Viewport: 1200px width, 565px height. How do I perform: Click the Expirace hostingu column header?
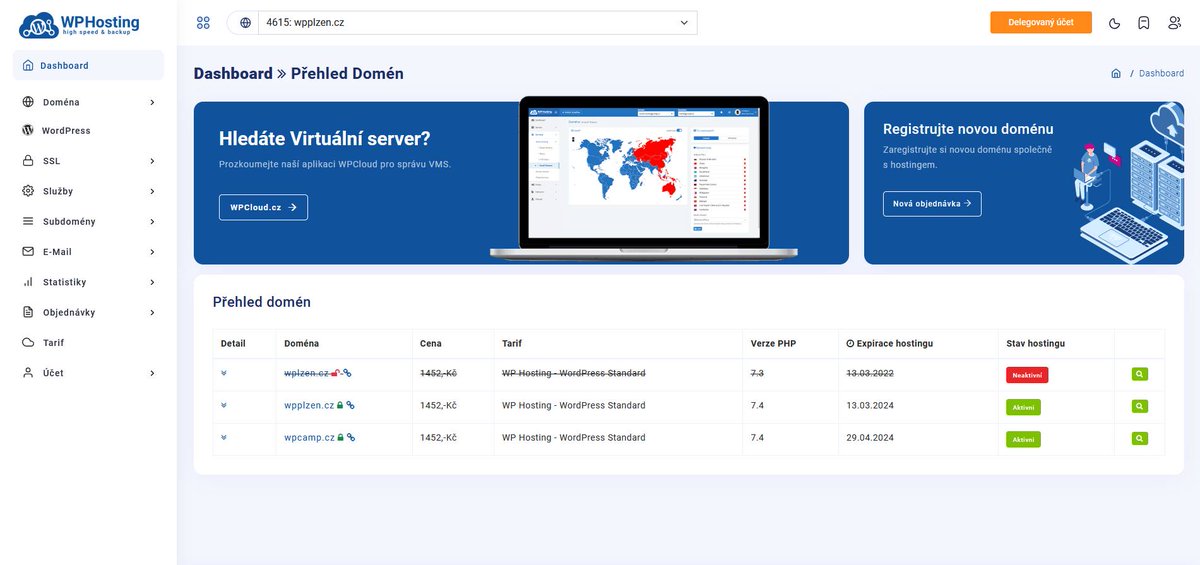click(889, 343)
